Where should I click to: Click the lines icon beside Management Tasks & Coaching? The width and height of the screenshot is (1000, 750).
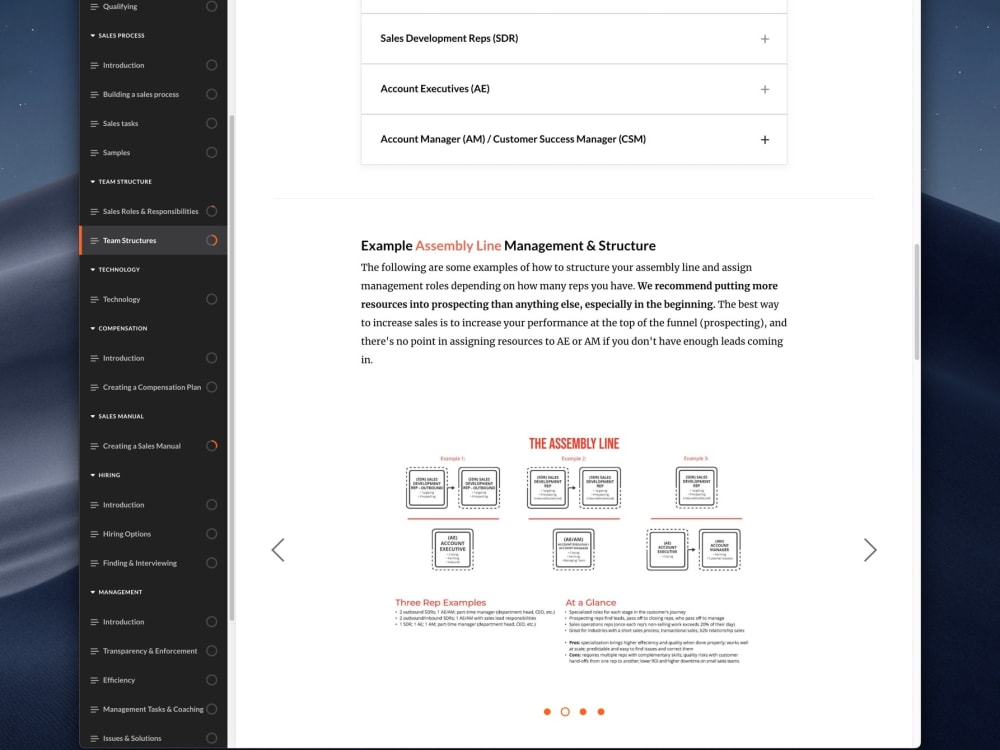(x=94, y=710)
